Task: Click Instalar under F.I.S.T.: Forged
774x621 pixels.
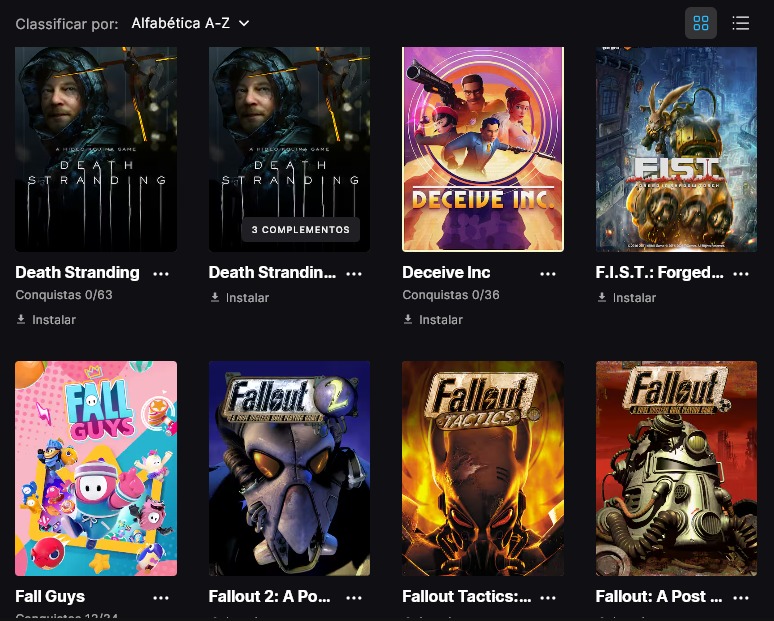Action: pyautogui.click(x=626, y=298)
